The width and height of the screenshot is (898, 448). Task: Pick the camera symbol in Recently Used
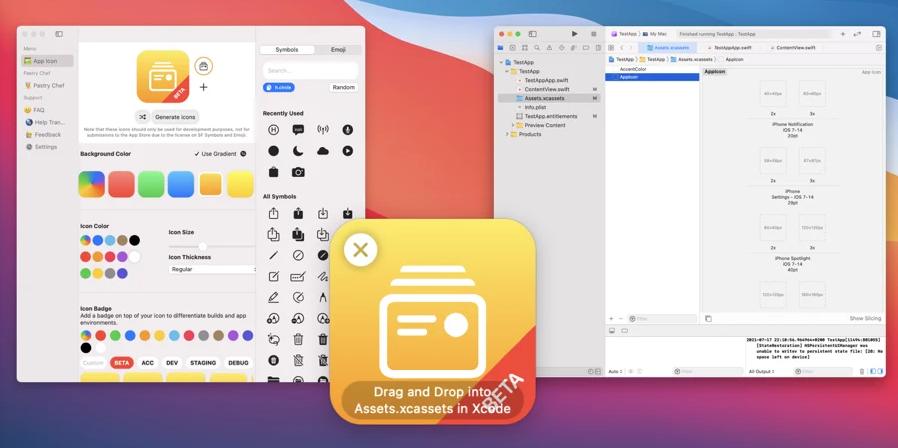298,172
